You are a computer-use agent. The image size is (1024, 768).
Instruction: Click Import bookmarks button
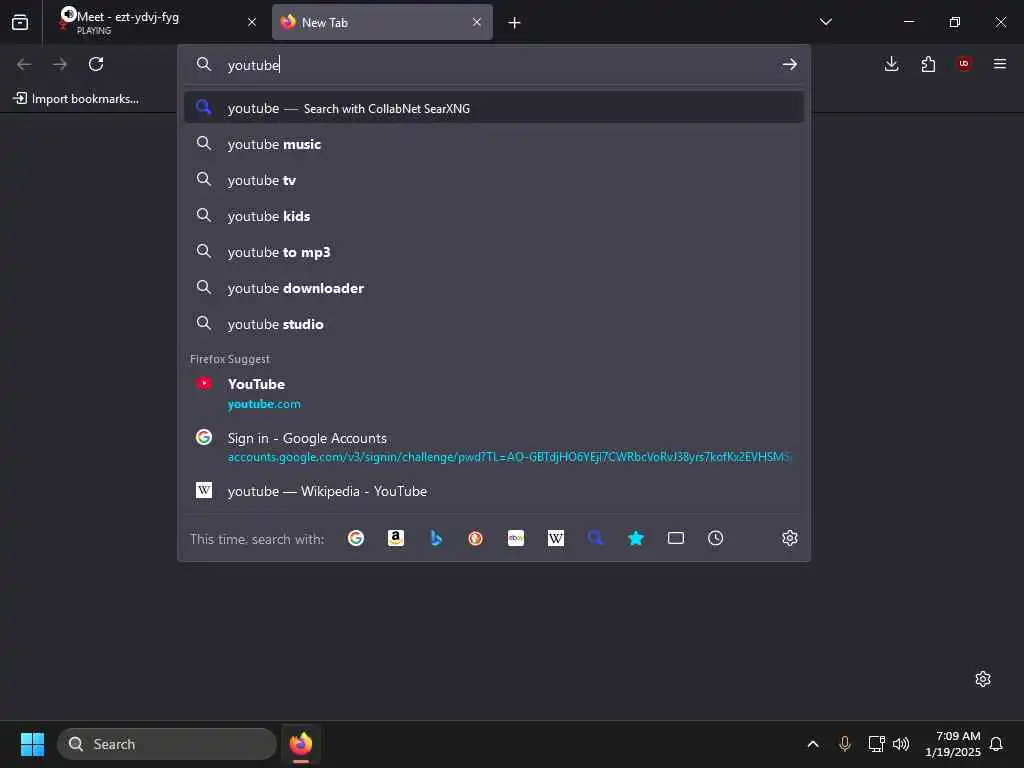point(76,99)
